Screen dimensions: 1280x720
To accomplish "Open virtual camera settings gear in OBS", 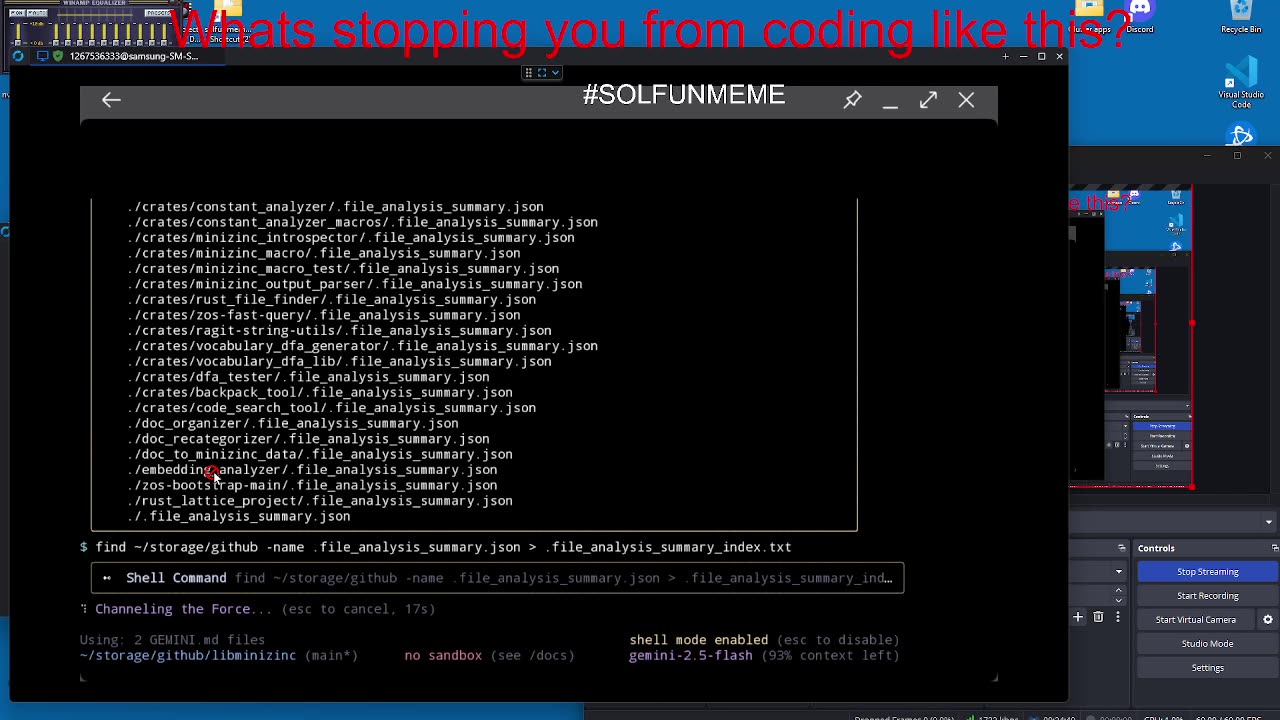I will [1267, 620].
